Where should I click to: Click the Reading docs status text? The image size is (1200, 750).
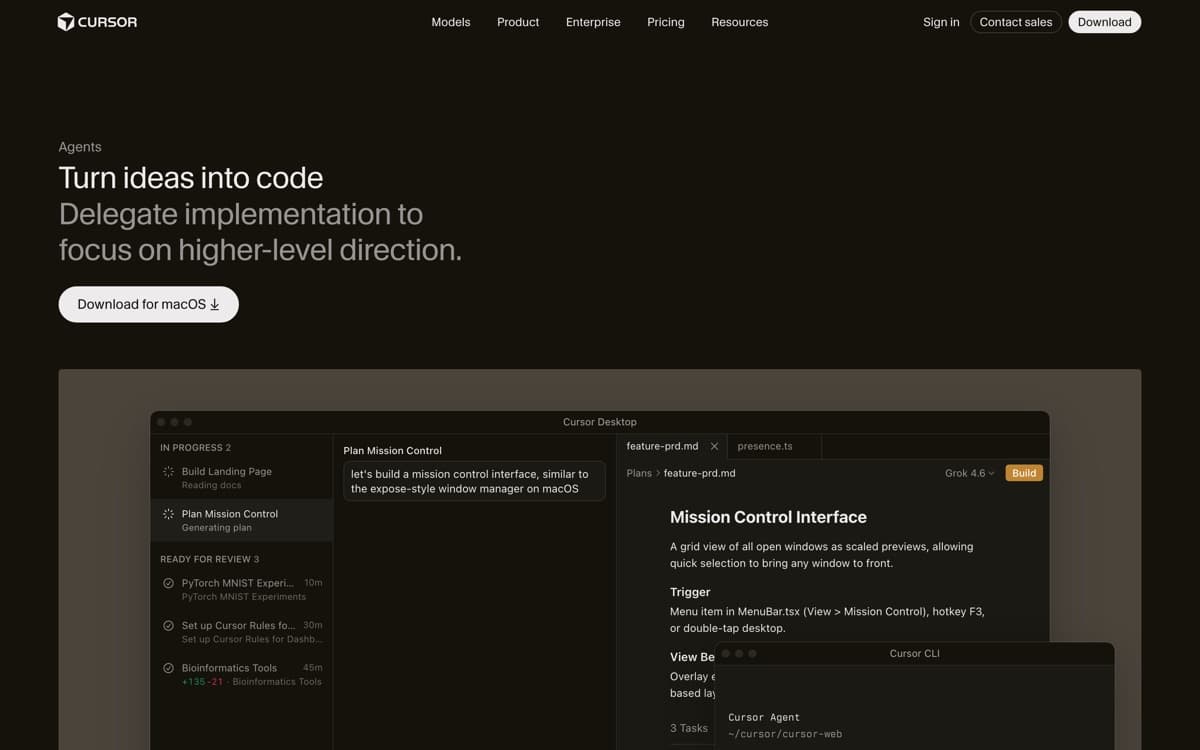(x=211, y=485)
